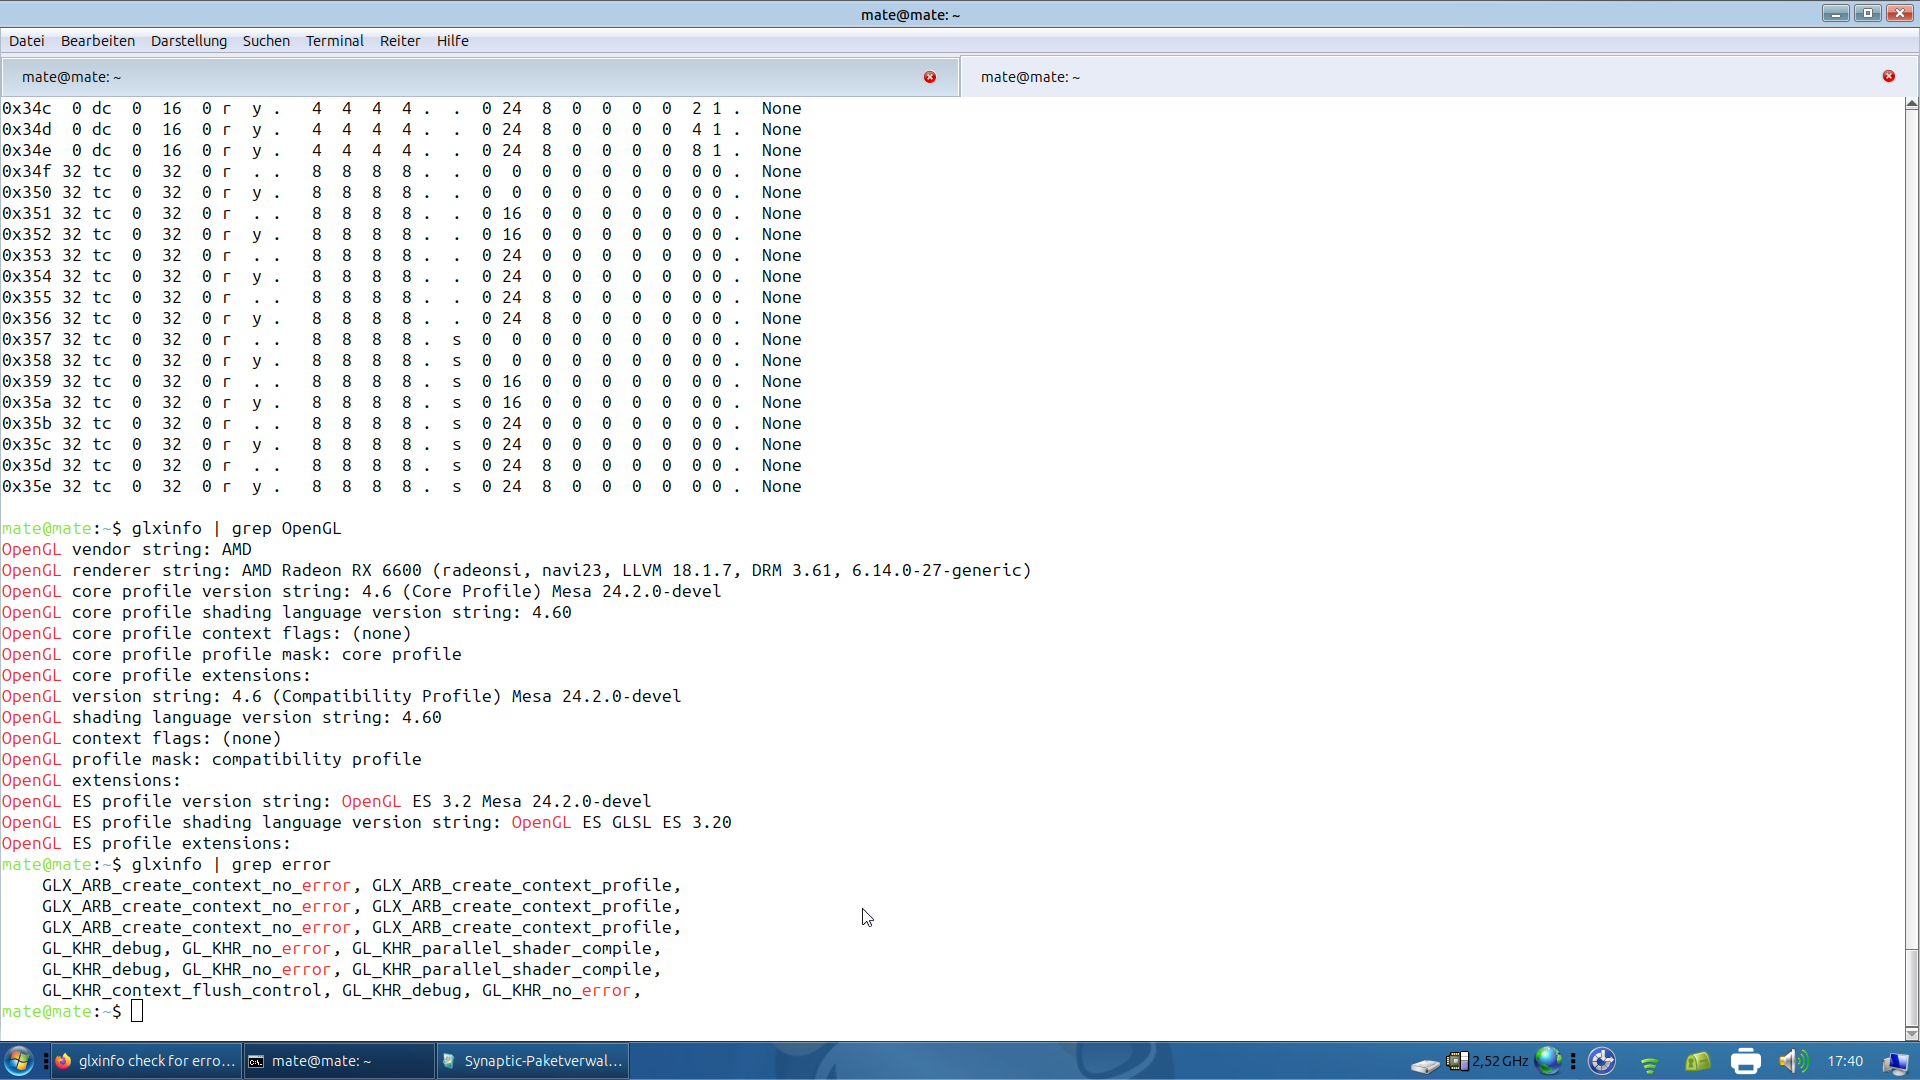The height and width of the screenshot is (1080, 1920).
Task: Click the scrollbar down arrow
Action: pyautogui.click(x=1911, y=1033)
